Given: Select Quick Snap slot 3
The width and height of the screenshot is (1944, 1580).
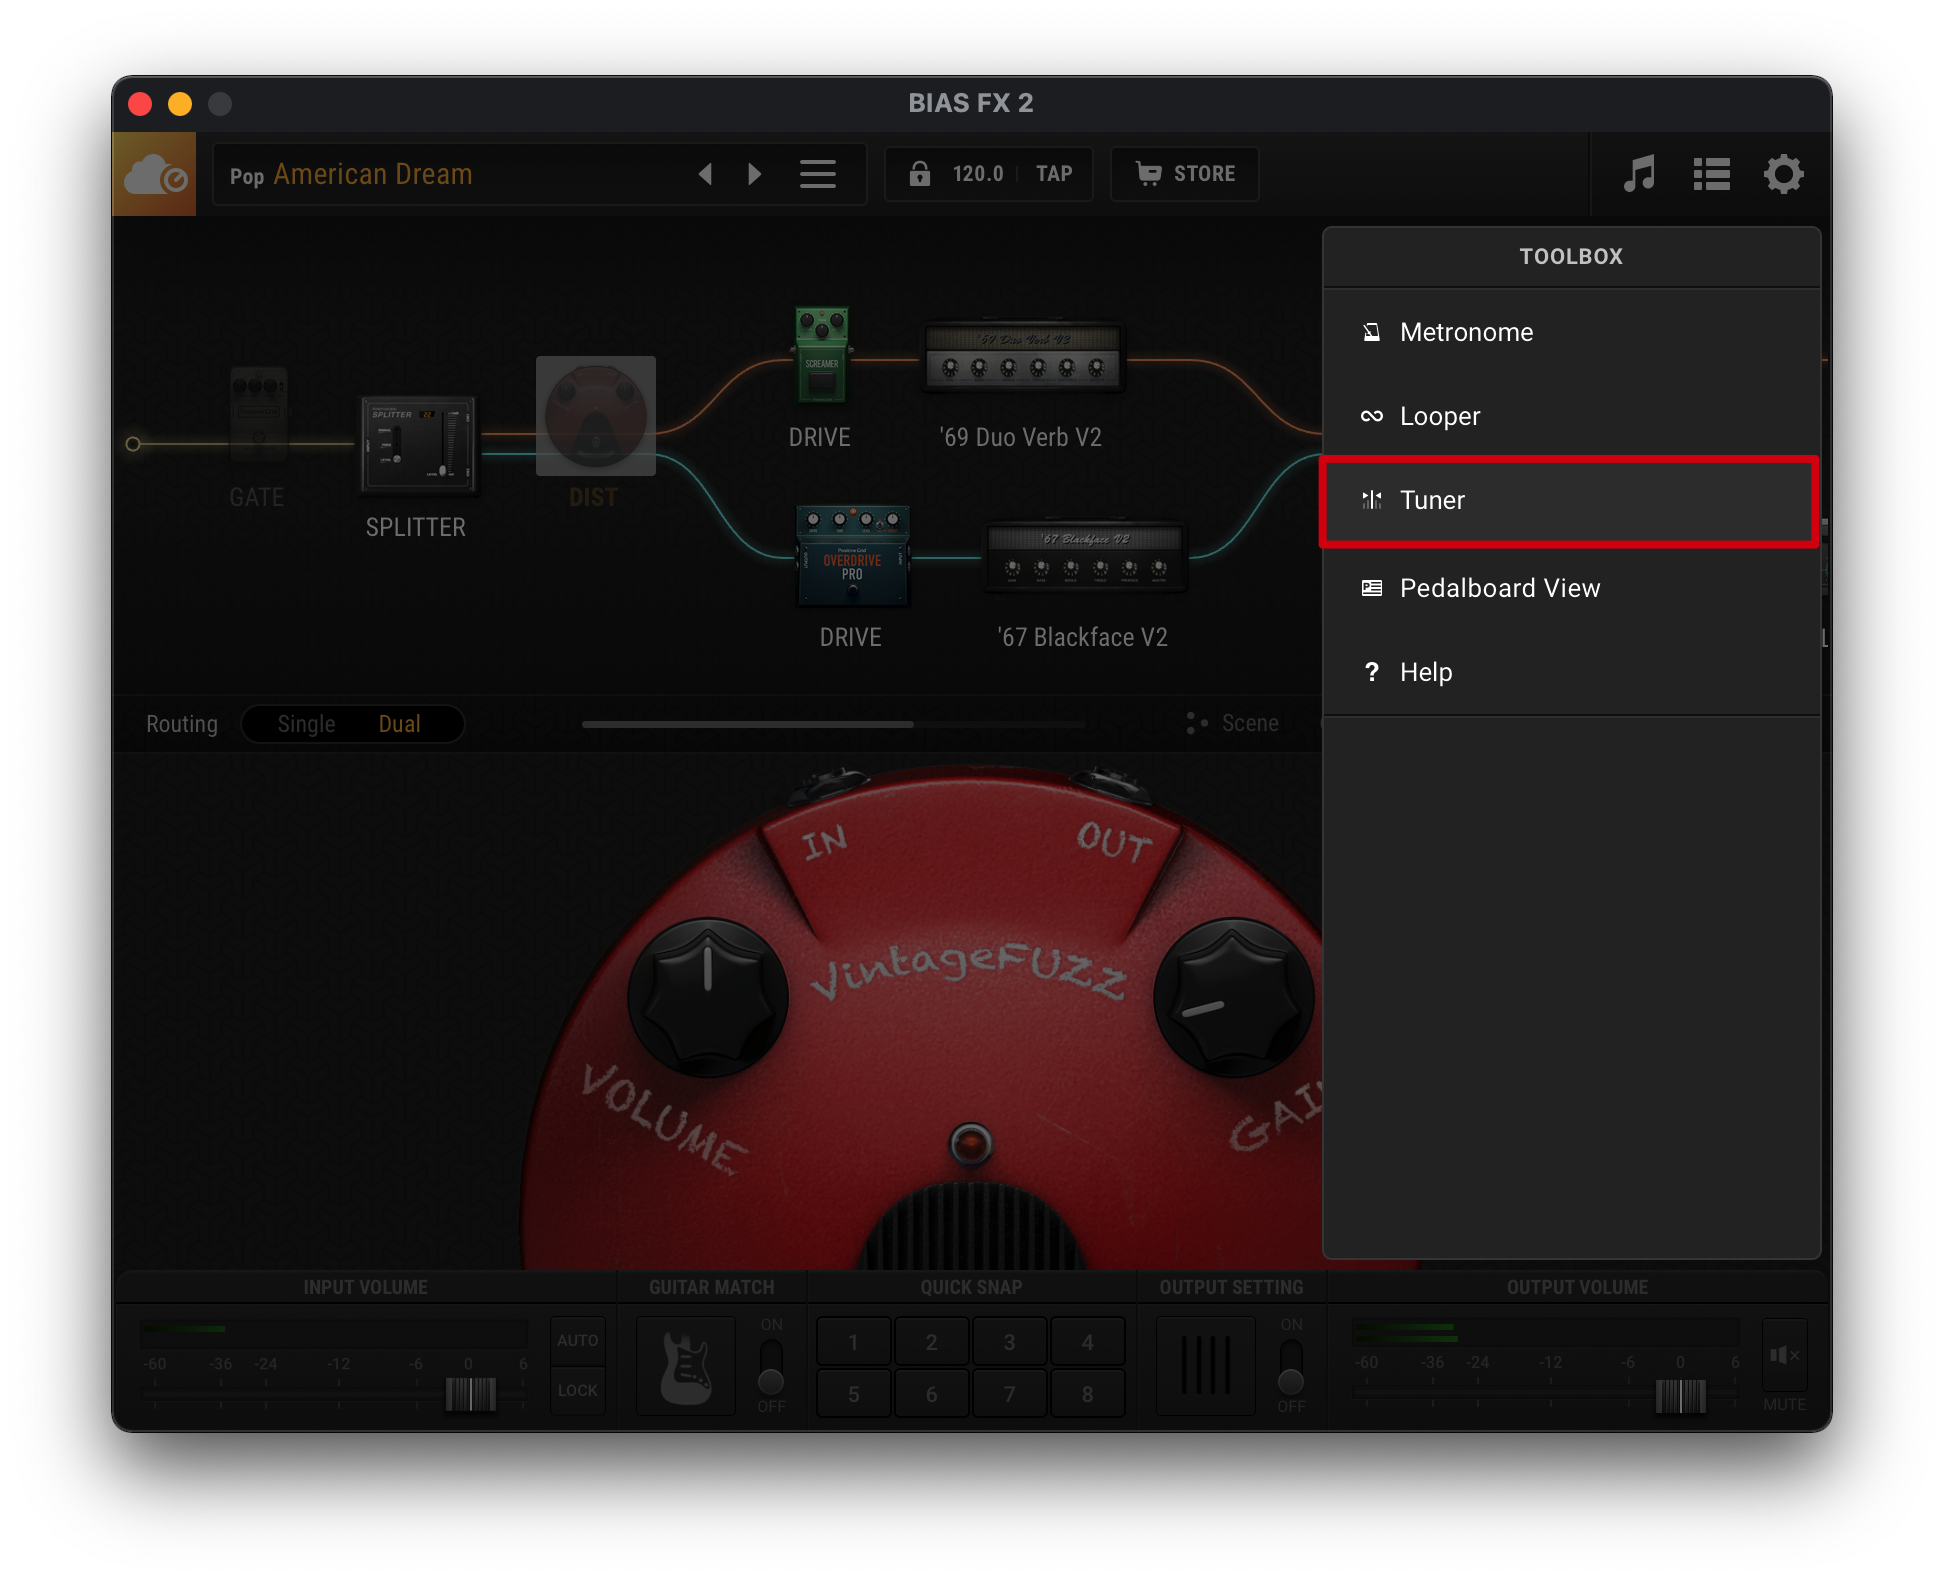Looking at the screenshot, I should (x=1009, y=1342).
